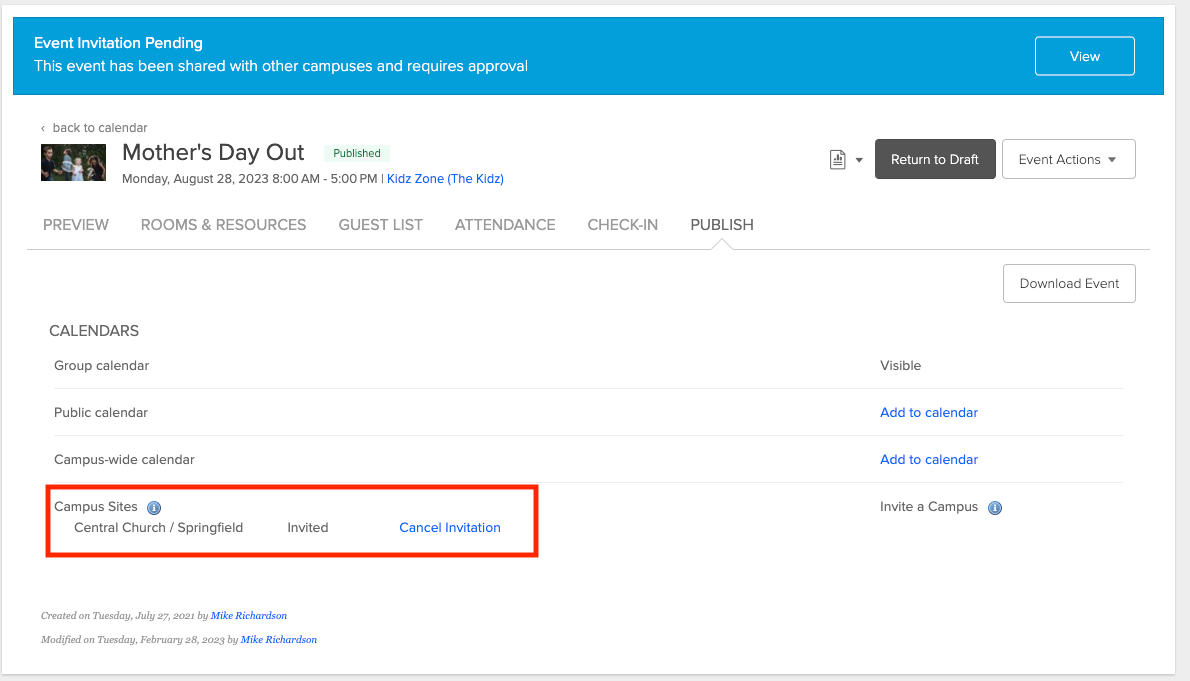Expand the arrow beside the report icon
This screenshot has width=1190, height=681.
click(x=858, y=160)
